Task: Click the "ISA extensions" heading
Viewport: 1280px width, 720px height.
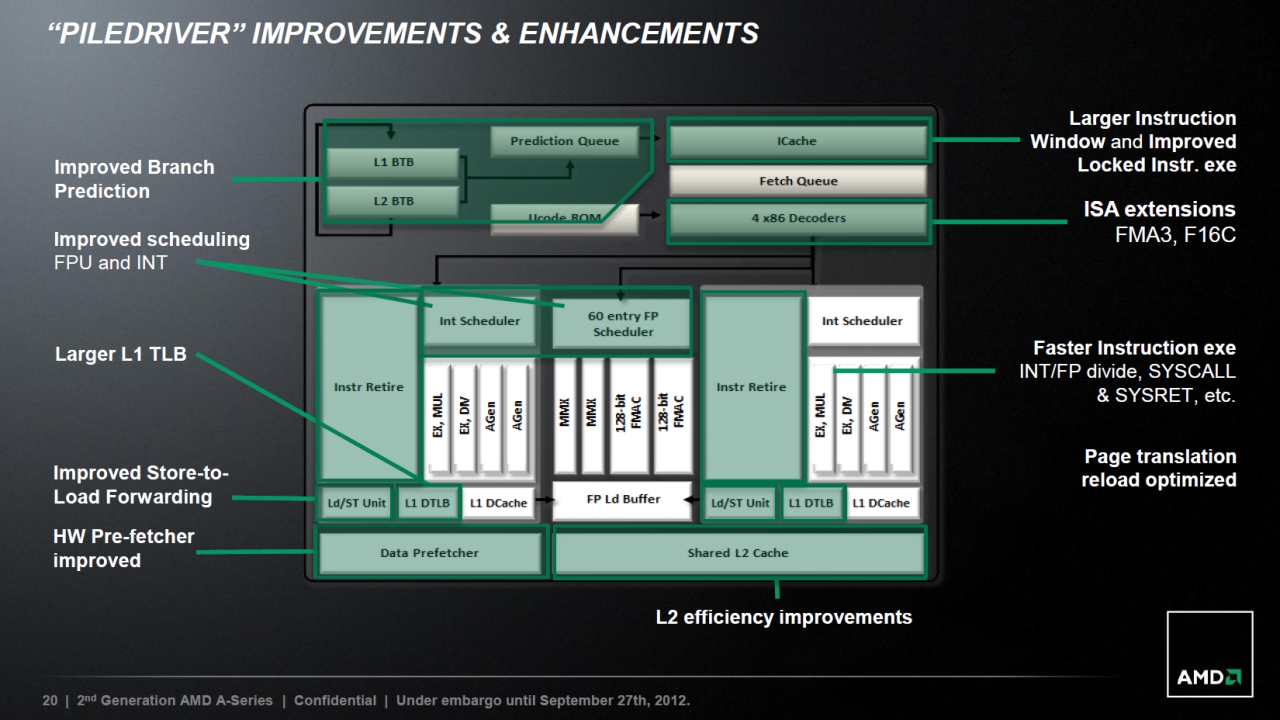Action: [1159, 210]
